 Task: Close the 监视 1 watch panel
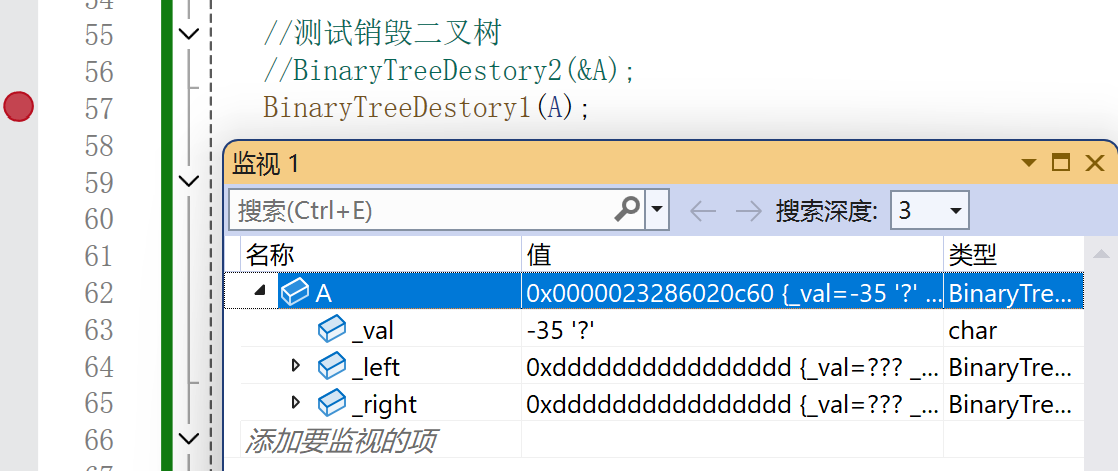point(1094,163)
